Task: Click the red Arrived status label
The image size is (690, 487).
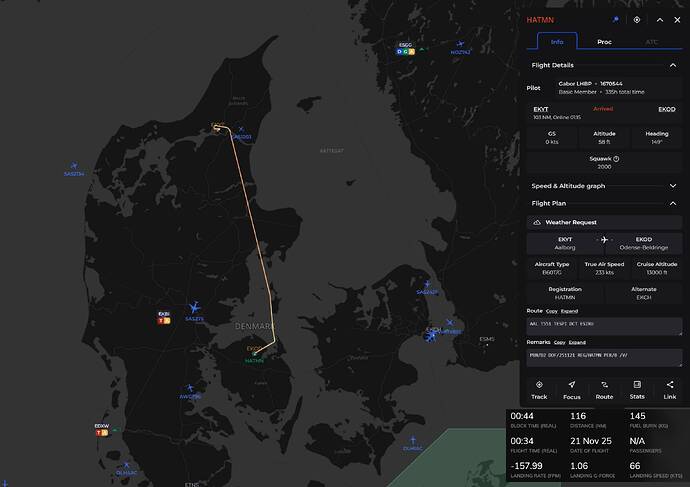Action: tap(603, 109)
